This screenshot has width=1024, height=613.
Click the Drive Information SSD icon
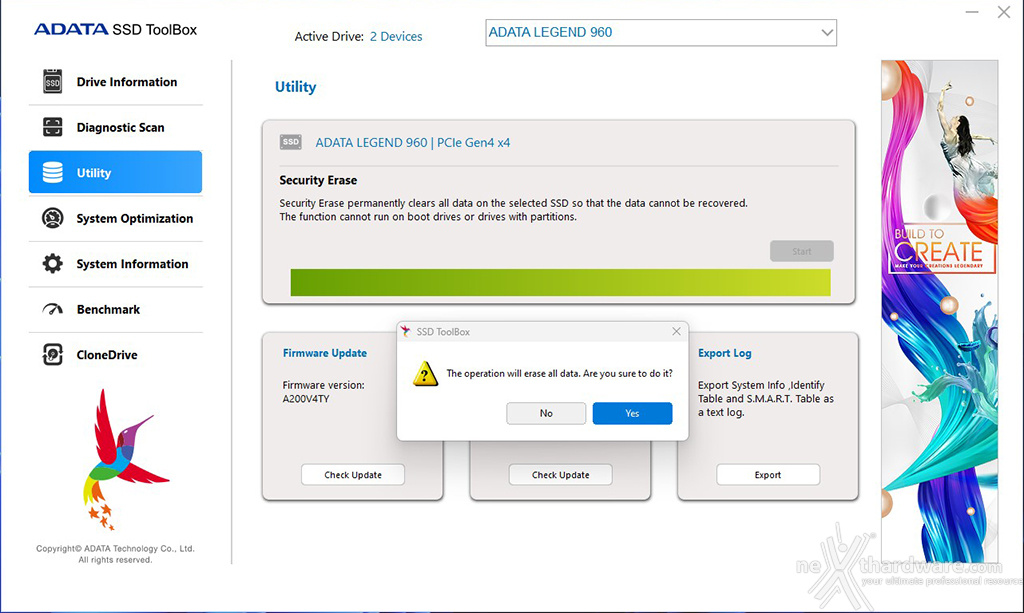tap(52, 82)
